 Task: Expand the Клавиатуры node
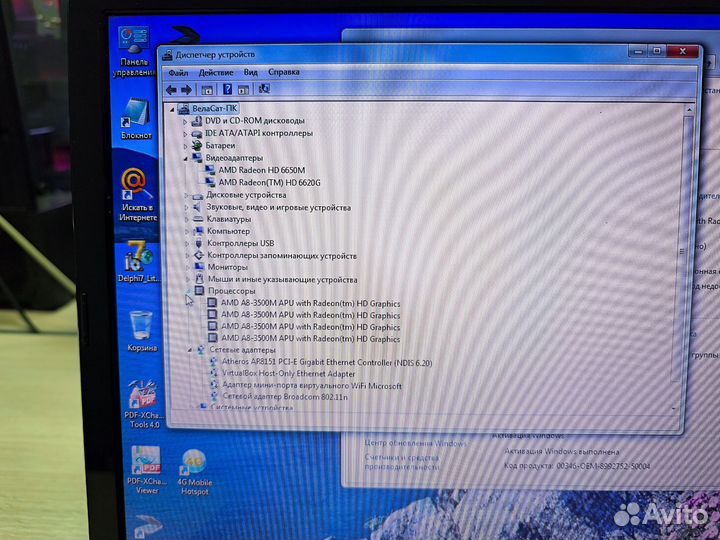click(186, 220)
